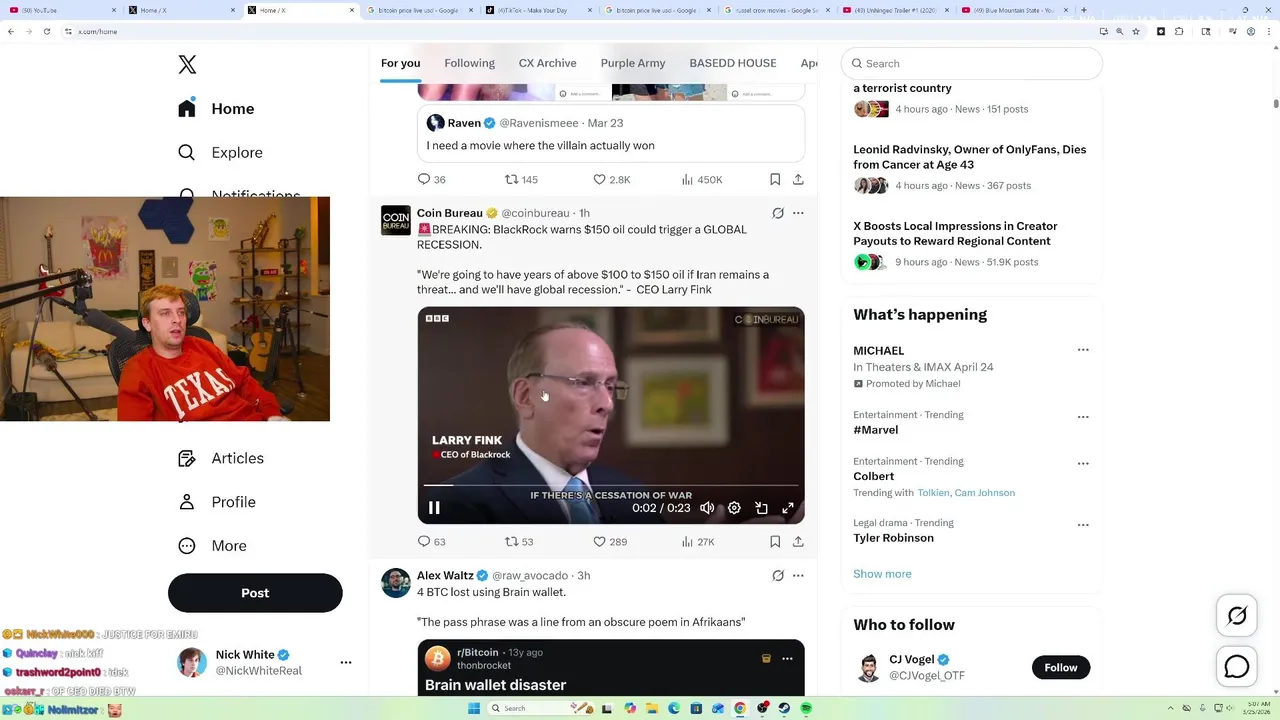The width and height of the screenshot is (1280, 720).
Task: Open the floating Messages chat button
Action: tap(1237, 667)
